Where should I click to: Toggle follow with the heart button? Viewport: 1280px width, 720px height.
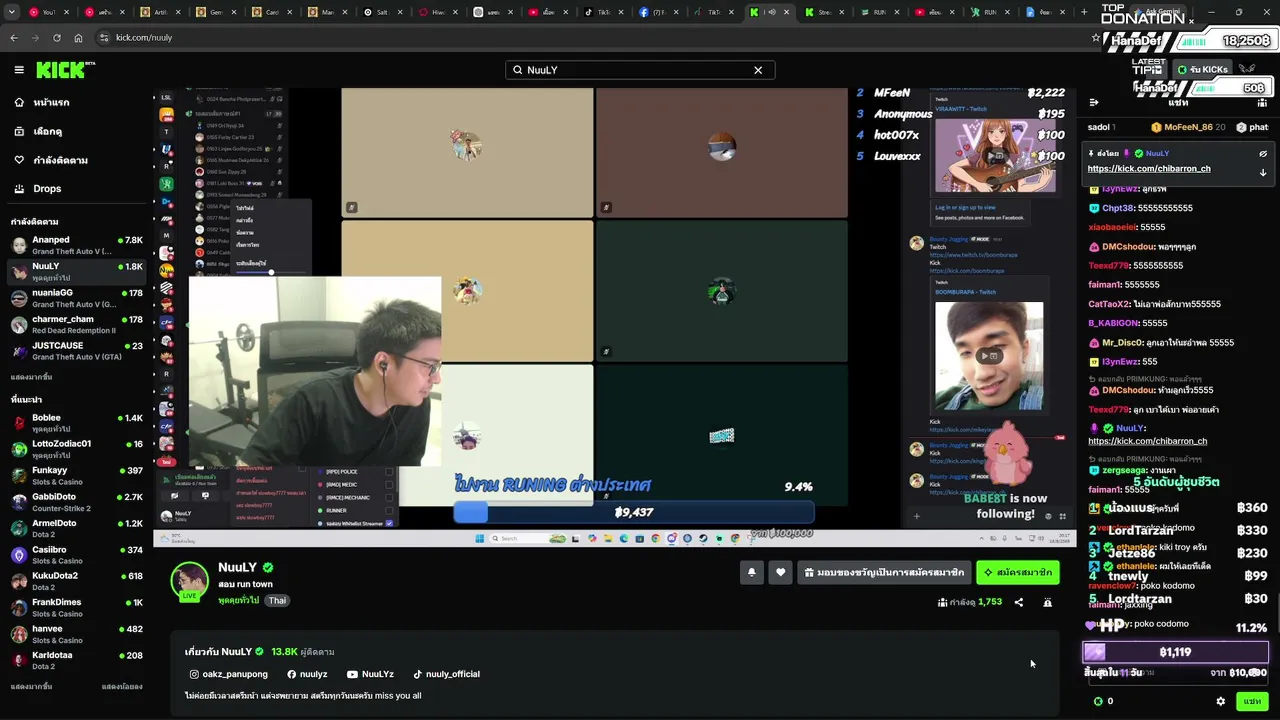tap(781, 572)
